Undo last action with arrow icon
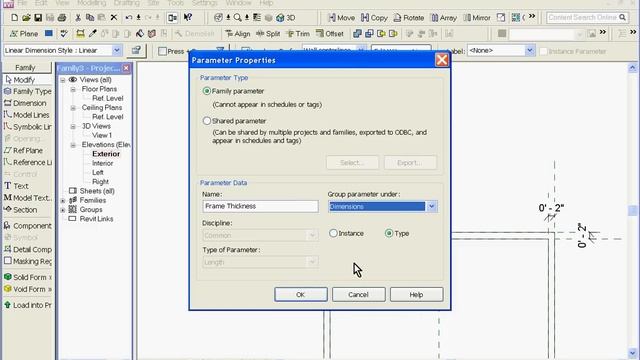This screenshot has height=360, width=640. [129, 18]
